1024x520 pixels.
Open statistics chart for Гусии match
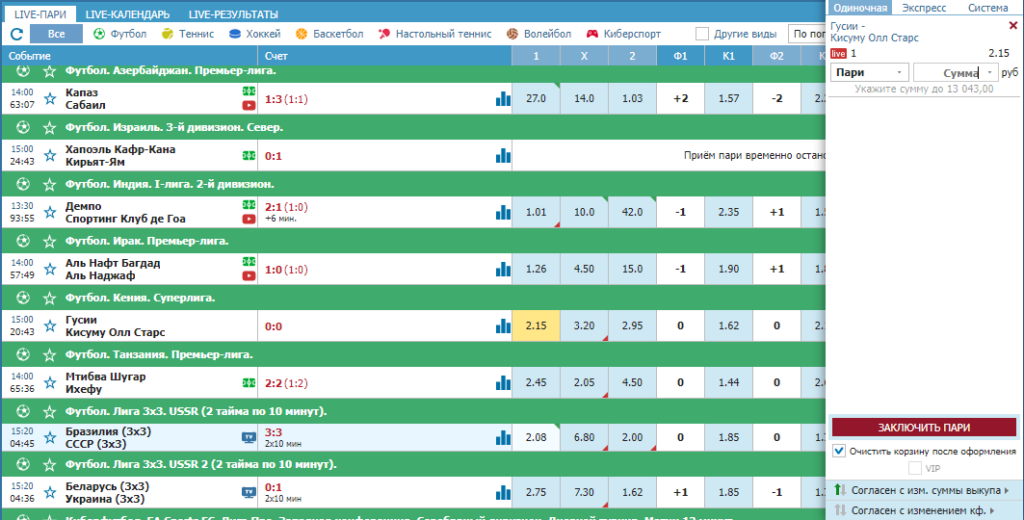tap(503, 326)
